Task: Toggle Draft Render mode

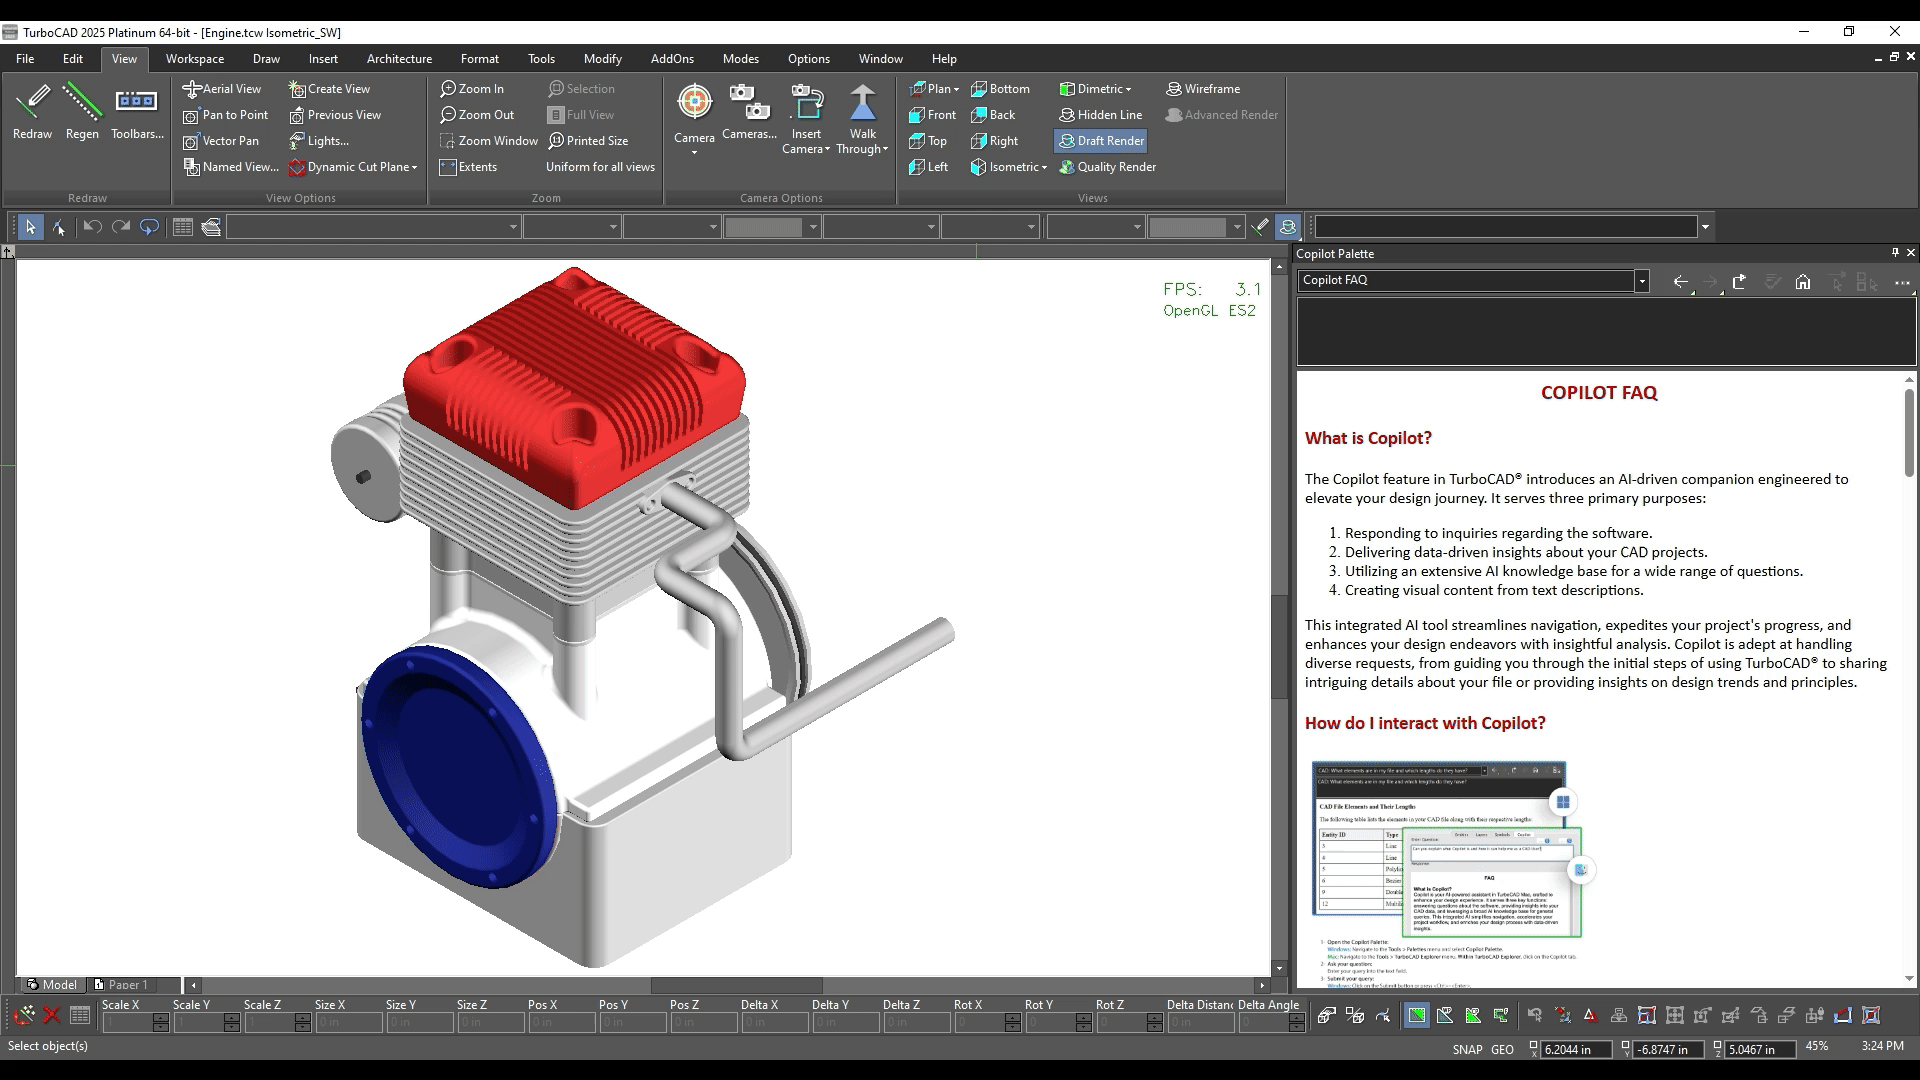Action: click(1100, 141)
